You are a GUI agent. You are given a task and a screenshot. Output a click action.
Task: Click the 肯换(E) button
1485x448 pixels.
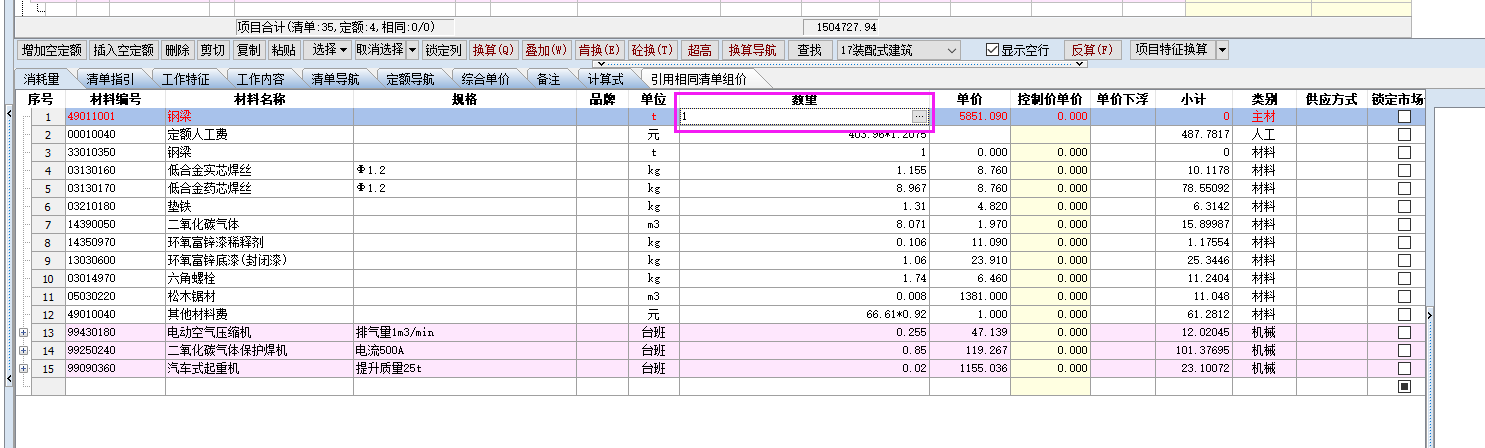click(x=599, y=50)
